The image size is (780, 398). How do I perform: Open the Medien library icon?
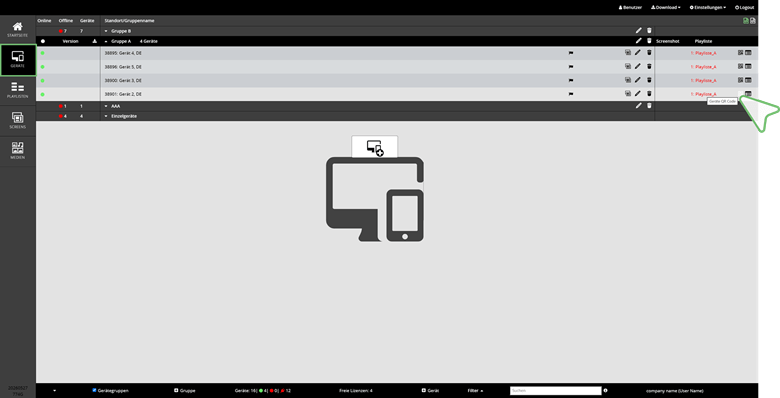[x=17, y=151]
